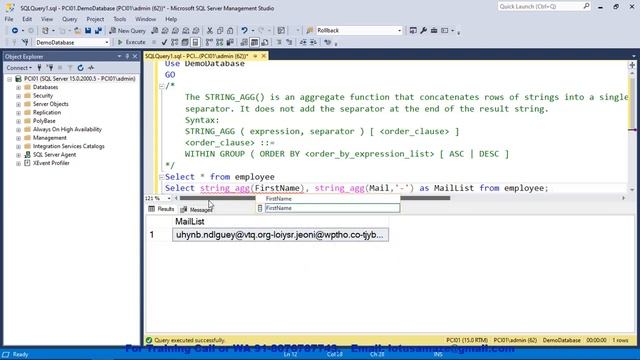Click the Quick Launch search box
640x360 pixels.
(x=544, y=7)
